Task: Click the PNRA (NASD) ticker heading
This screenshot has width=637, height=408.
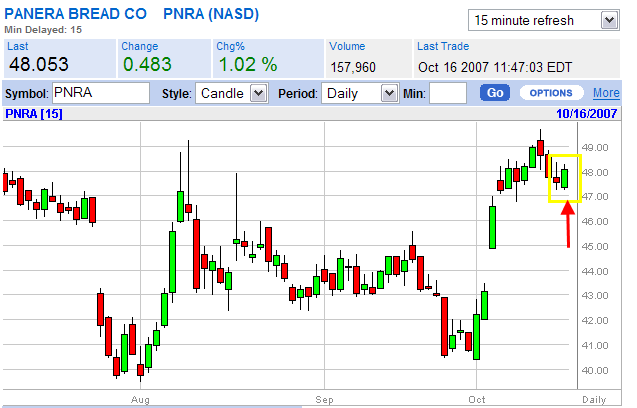Action: pyautogui.click(x=211, y=14)
